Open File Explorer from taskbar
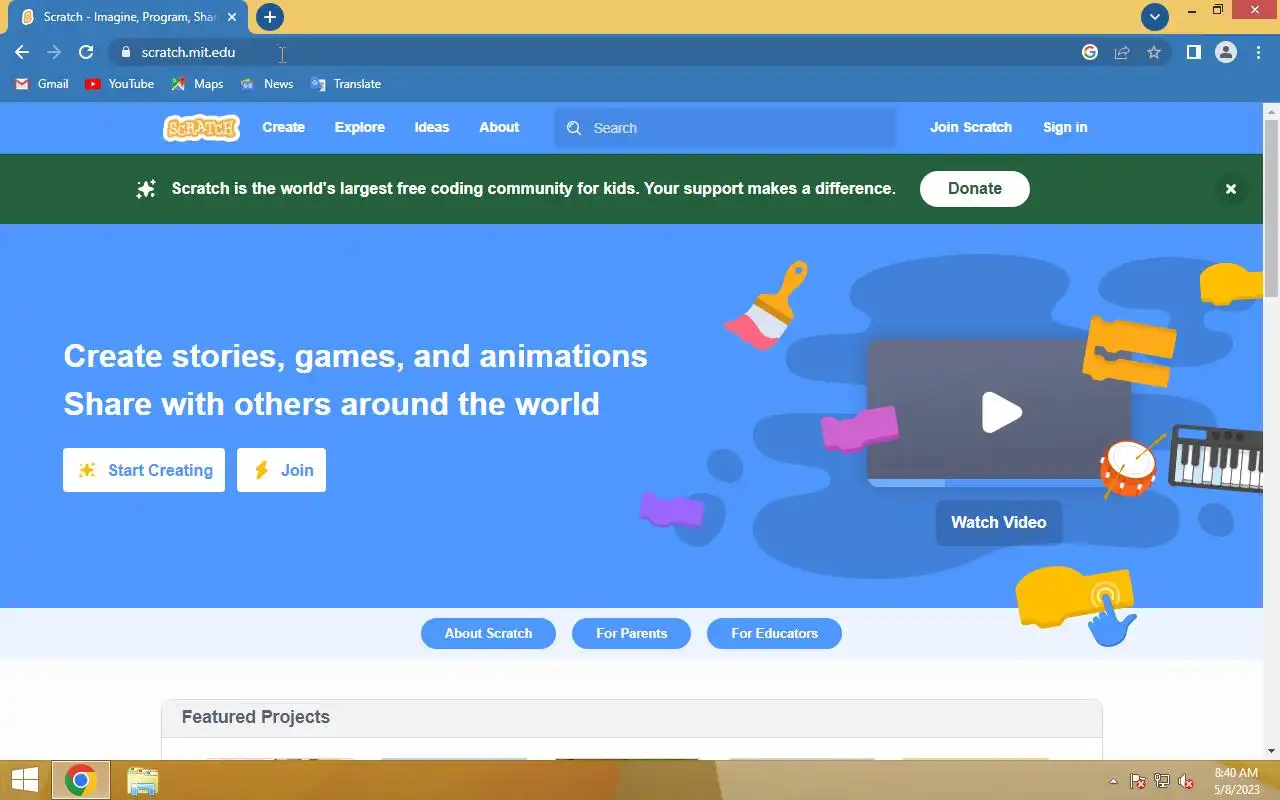Screen dimensions: 1280x800 [x=143, y=780]
